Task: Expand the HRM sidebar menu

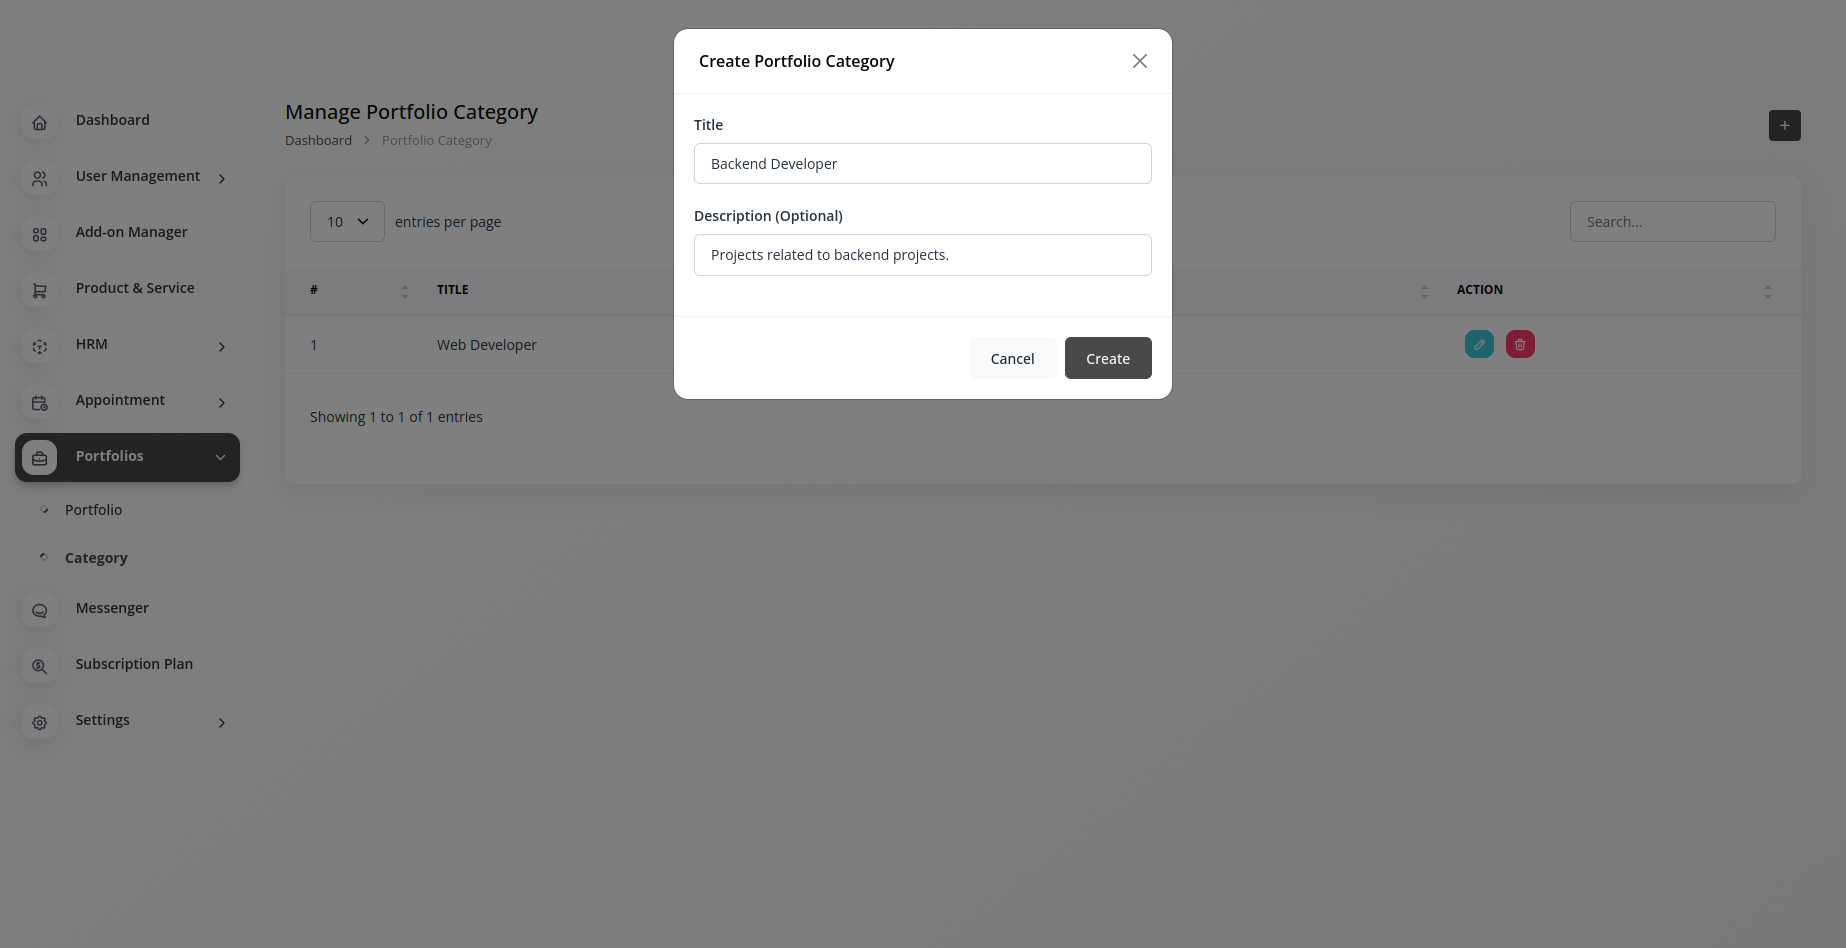Action: click(x=221, y=347)
